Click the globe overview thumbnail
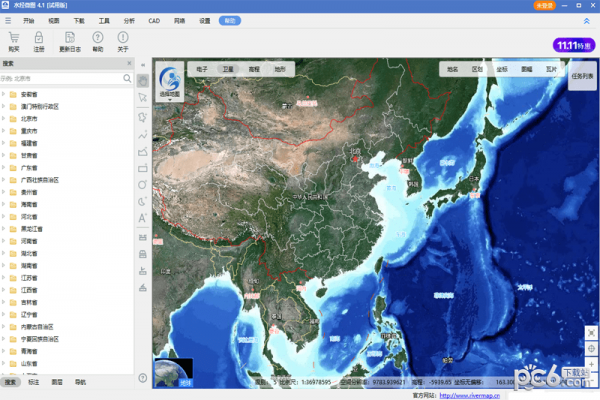Image resolution: width=600 pixels, height=400 pixels. (173, 372)
